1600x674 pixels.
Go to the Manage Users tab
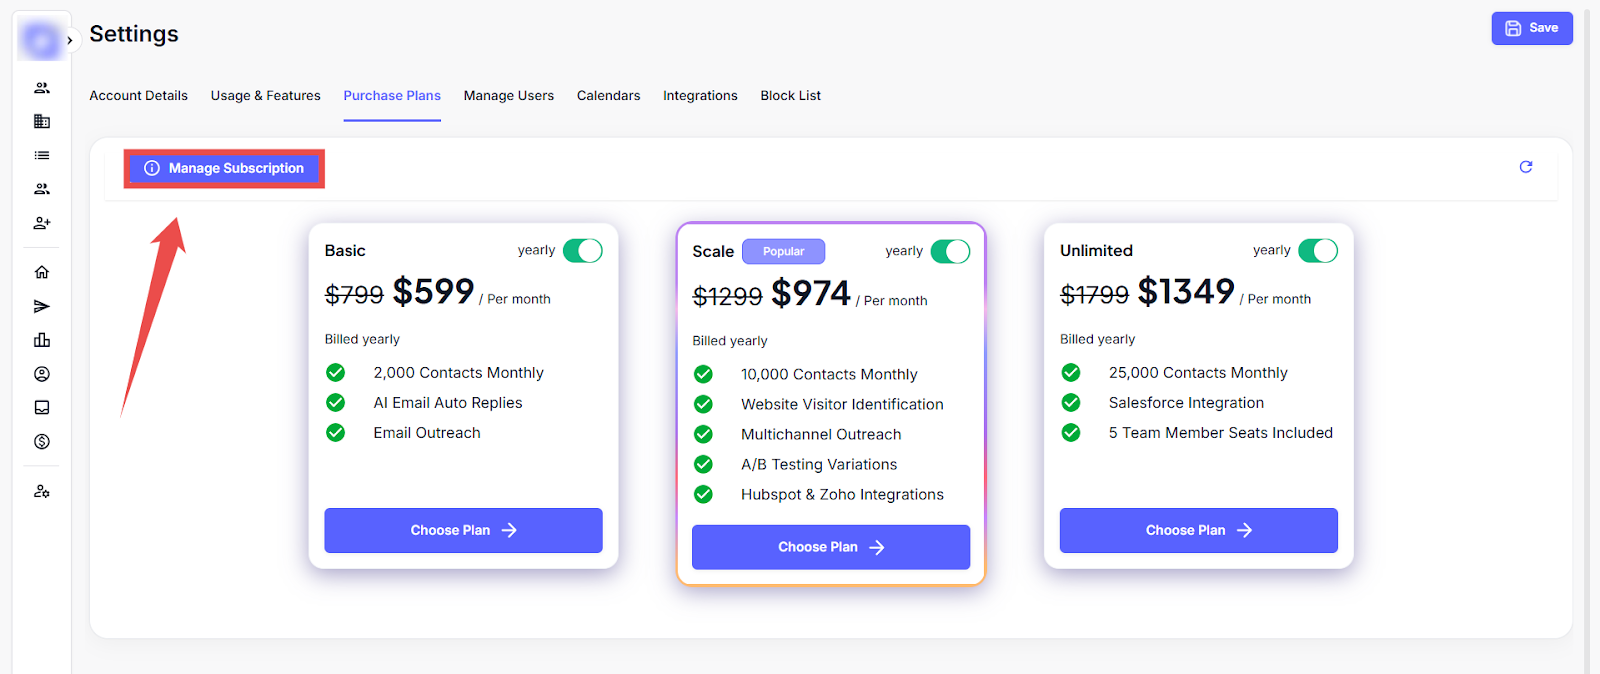(x=508, y=96)
